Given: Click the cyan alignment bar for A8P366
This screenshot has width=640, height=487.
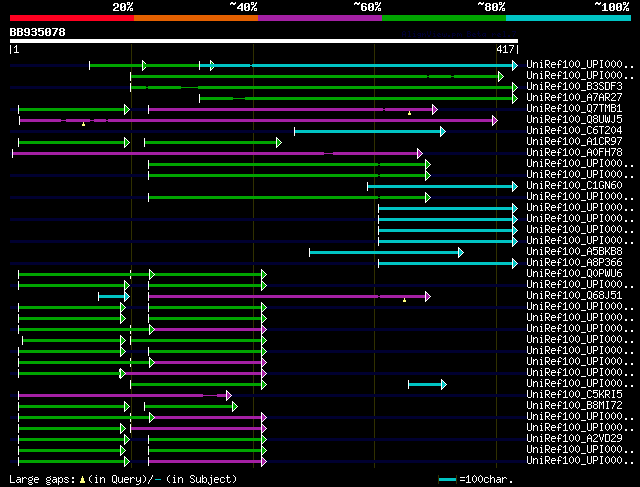Looking at the screenshot, I should pyautogui.click(x=448, y=264).
